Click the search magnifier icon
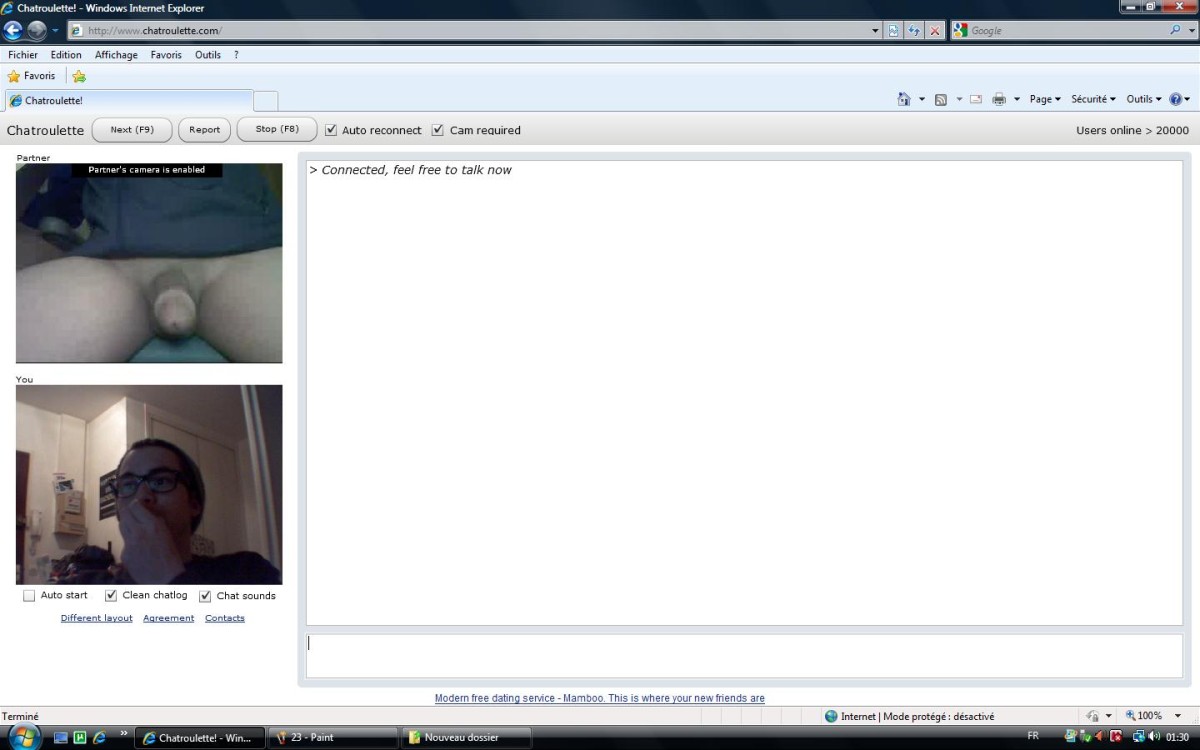Screen dimensions: 1200x750 (1175, 31)
